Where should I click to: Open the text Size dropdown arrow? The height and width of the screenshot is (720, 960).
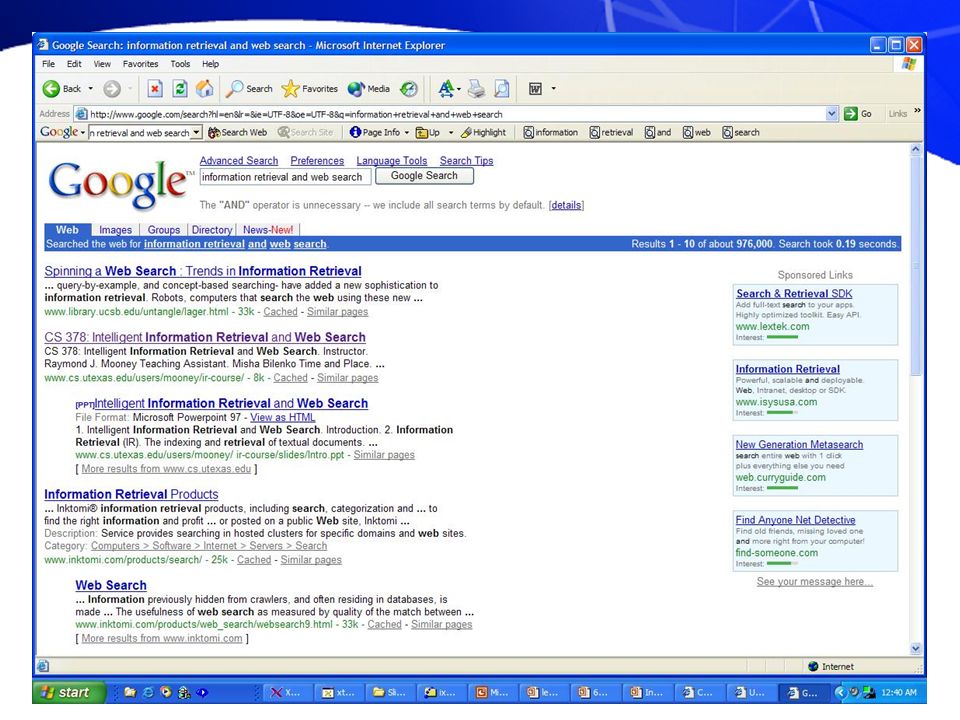tap(459, 89)
